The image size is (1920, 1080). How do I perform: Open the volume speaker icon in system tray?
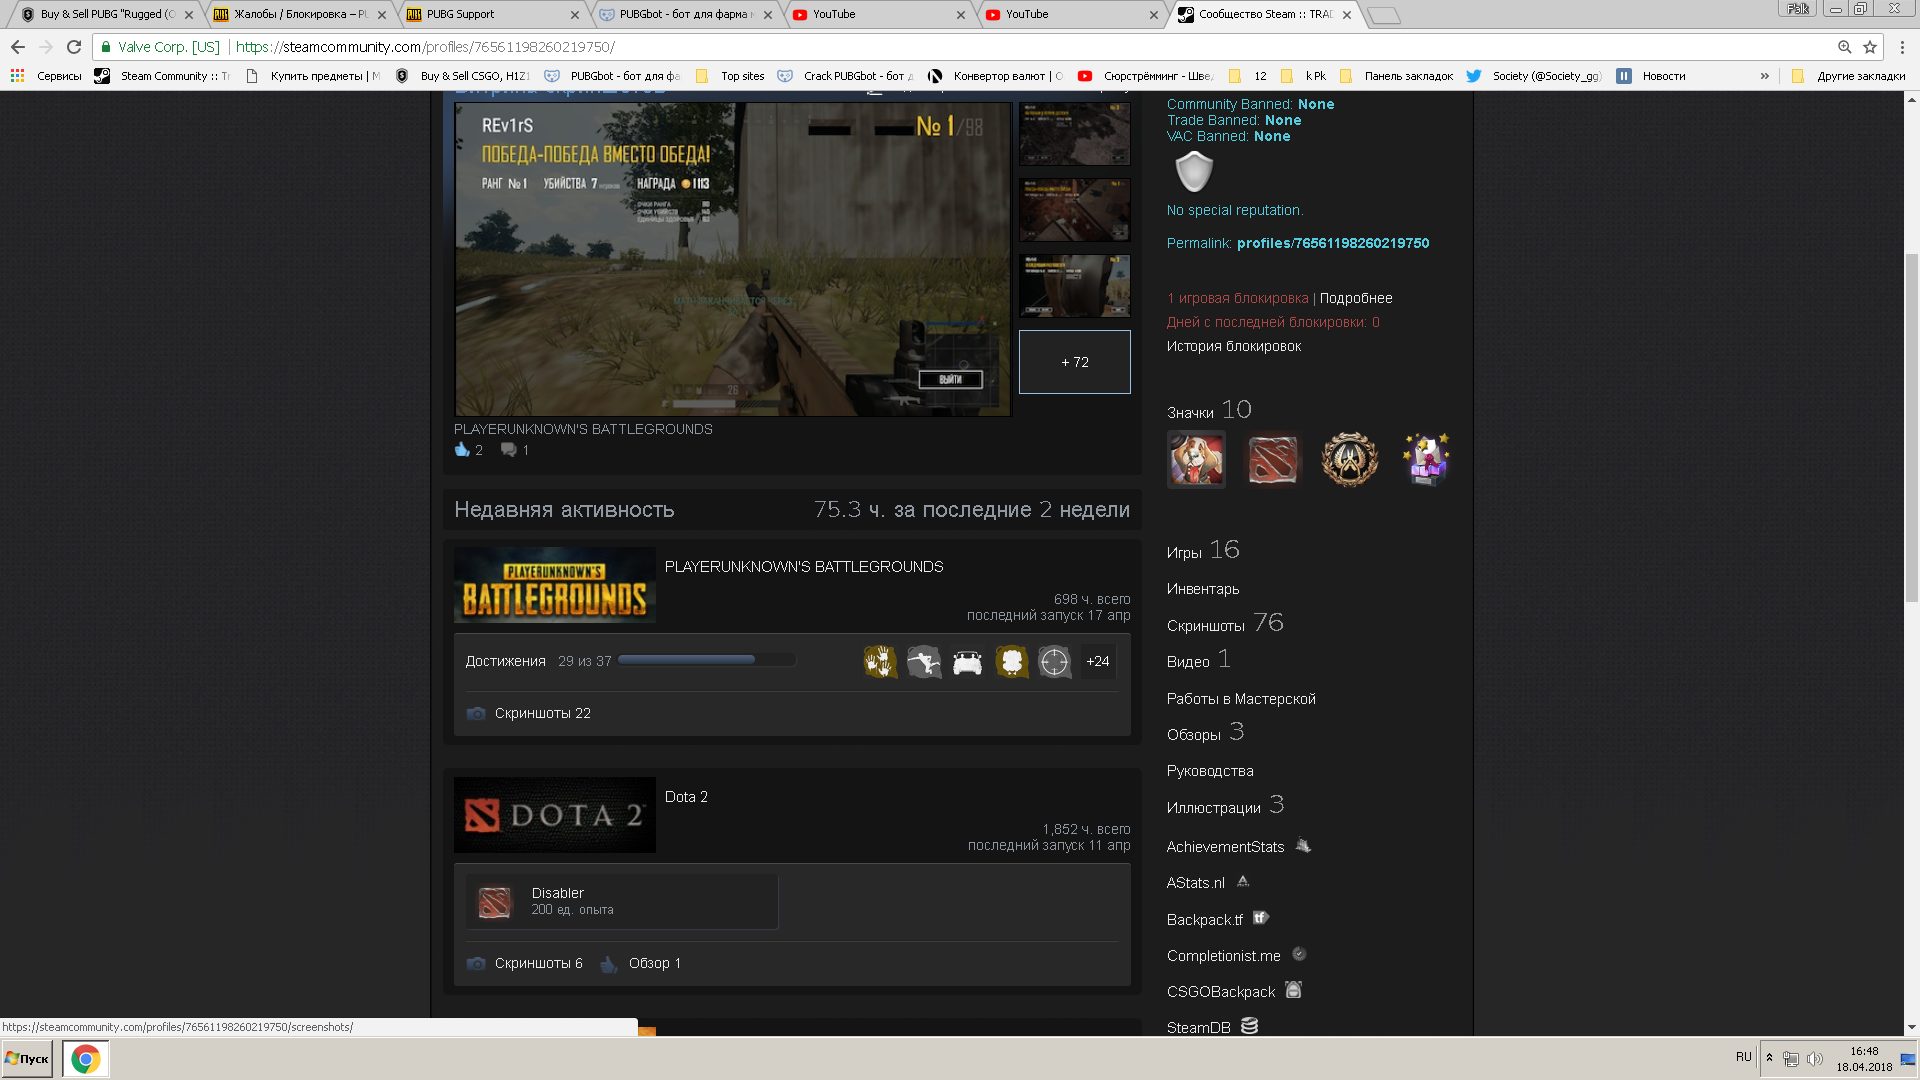point(1815,1059)
